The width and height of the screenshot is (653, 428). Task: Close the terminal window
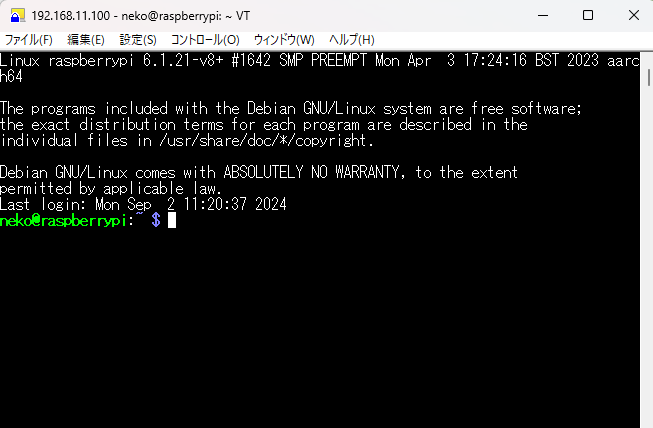633,15
